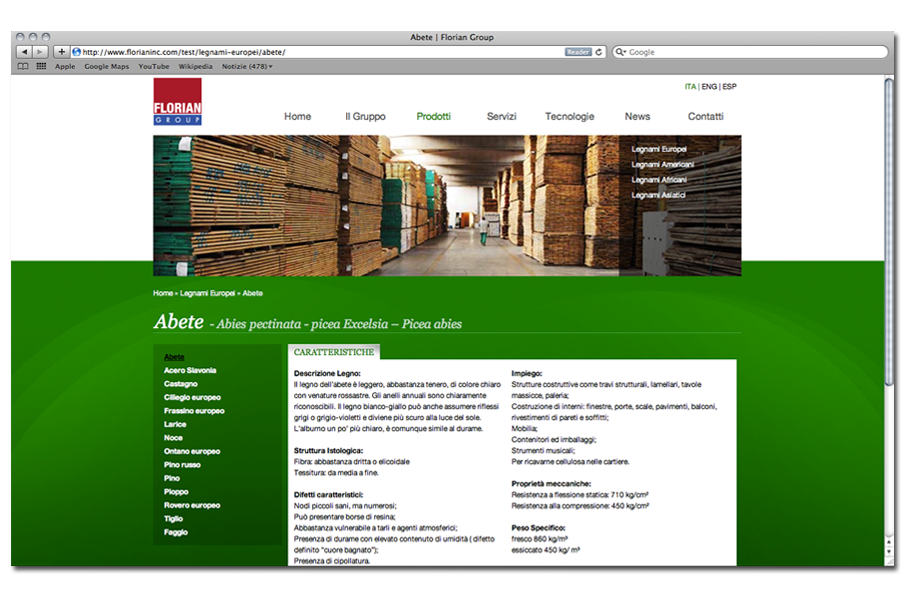Open the Prodotti menu
The height and width of the screenshot is (602, 901).
[x=433, y=116]
